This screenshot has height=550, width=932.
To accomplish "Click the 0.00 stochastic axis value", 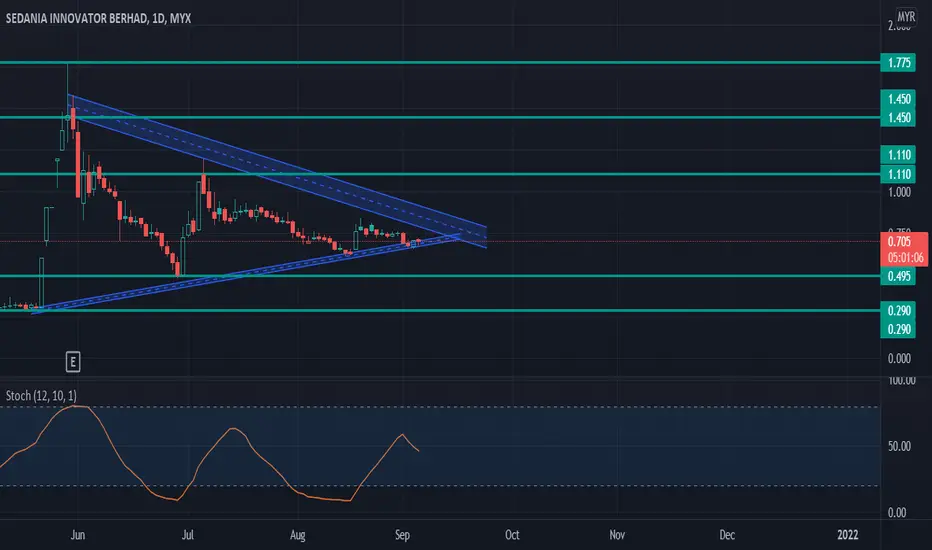I will (897, 513).
